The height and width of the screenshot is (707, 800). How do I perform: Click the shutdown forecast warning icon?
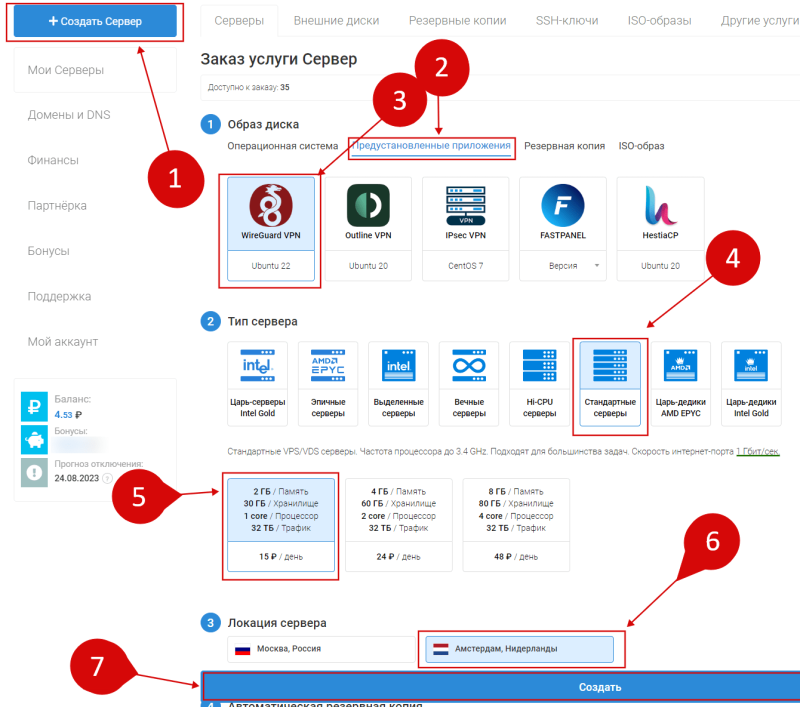34,472
